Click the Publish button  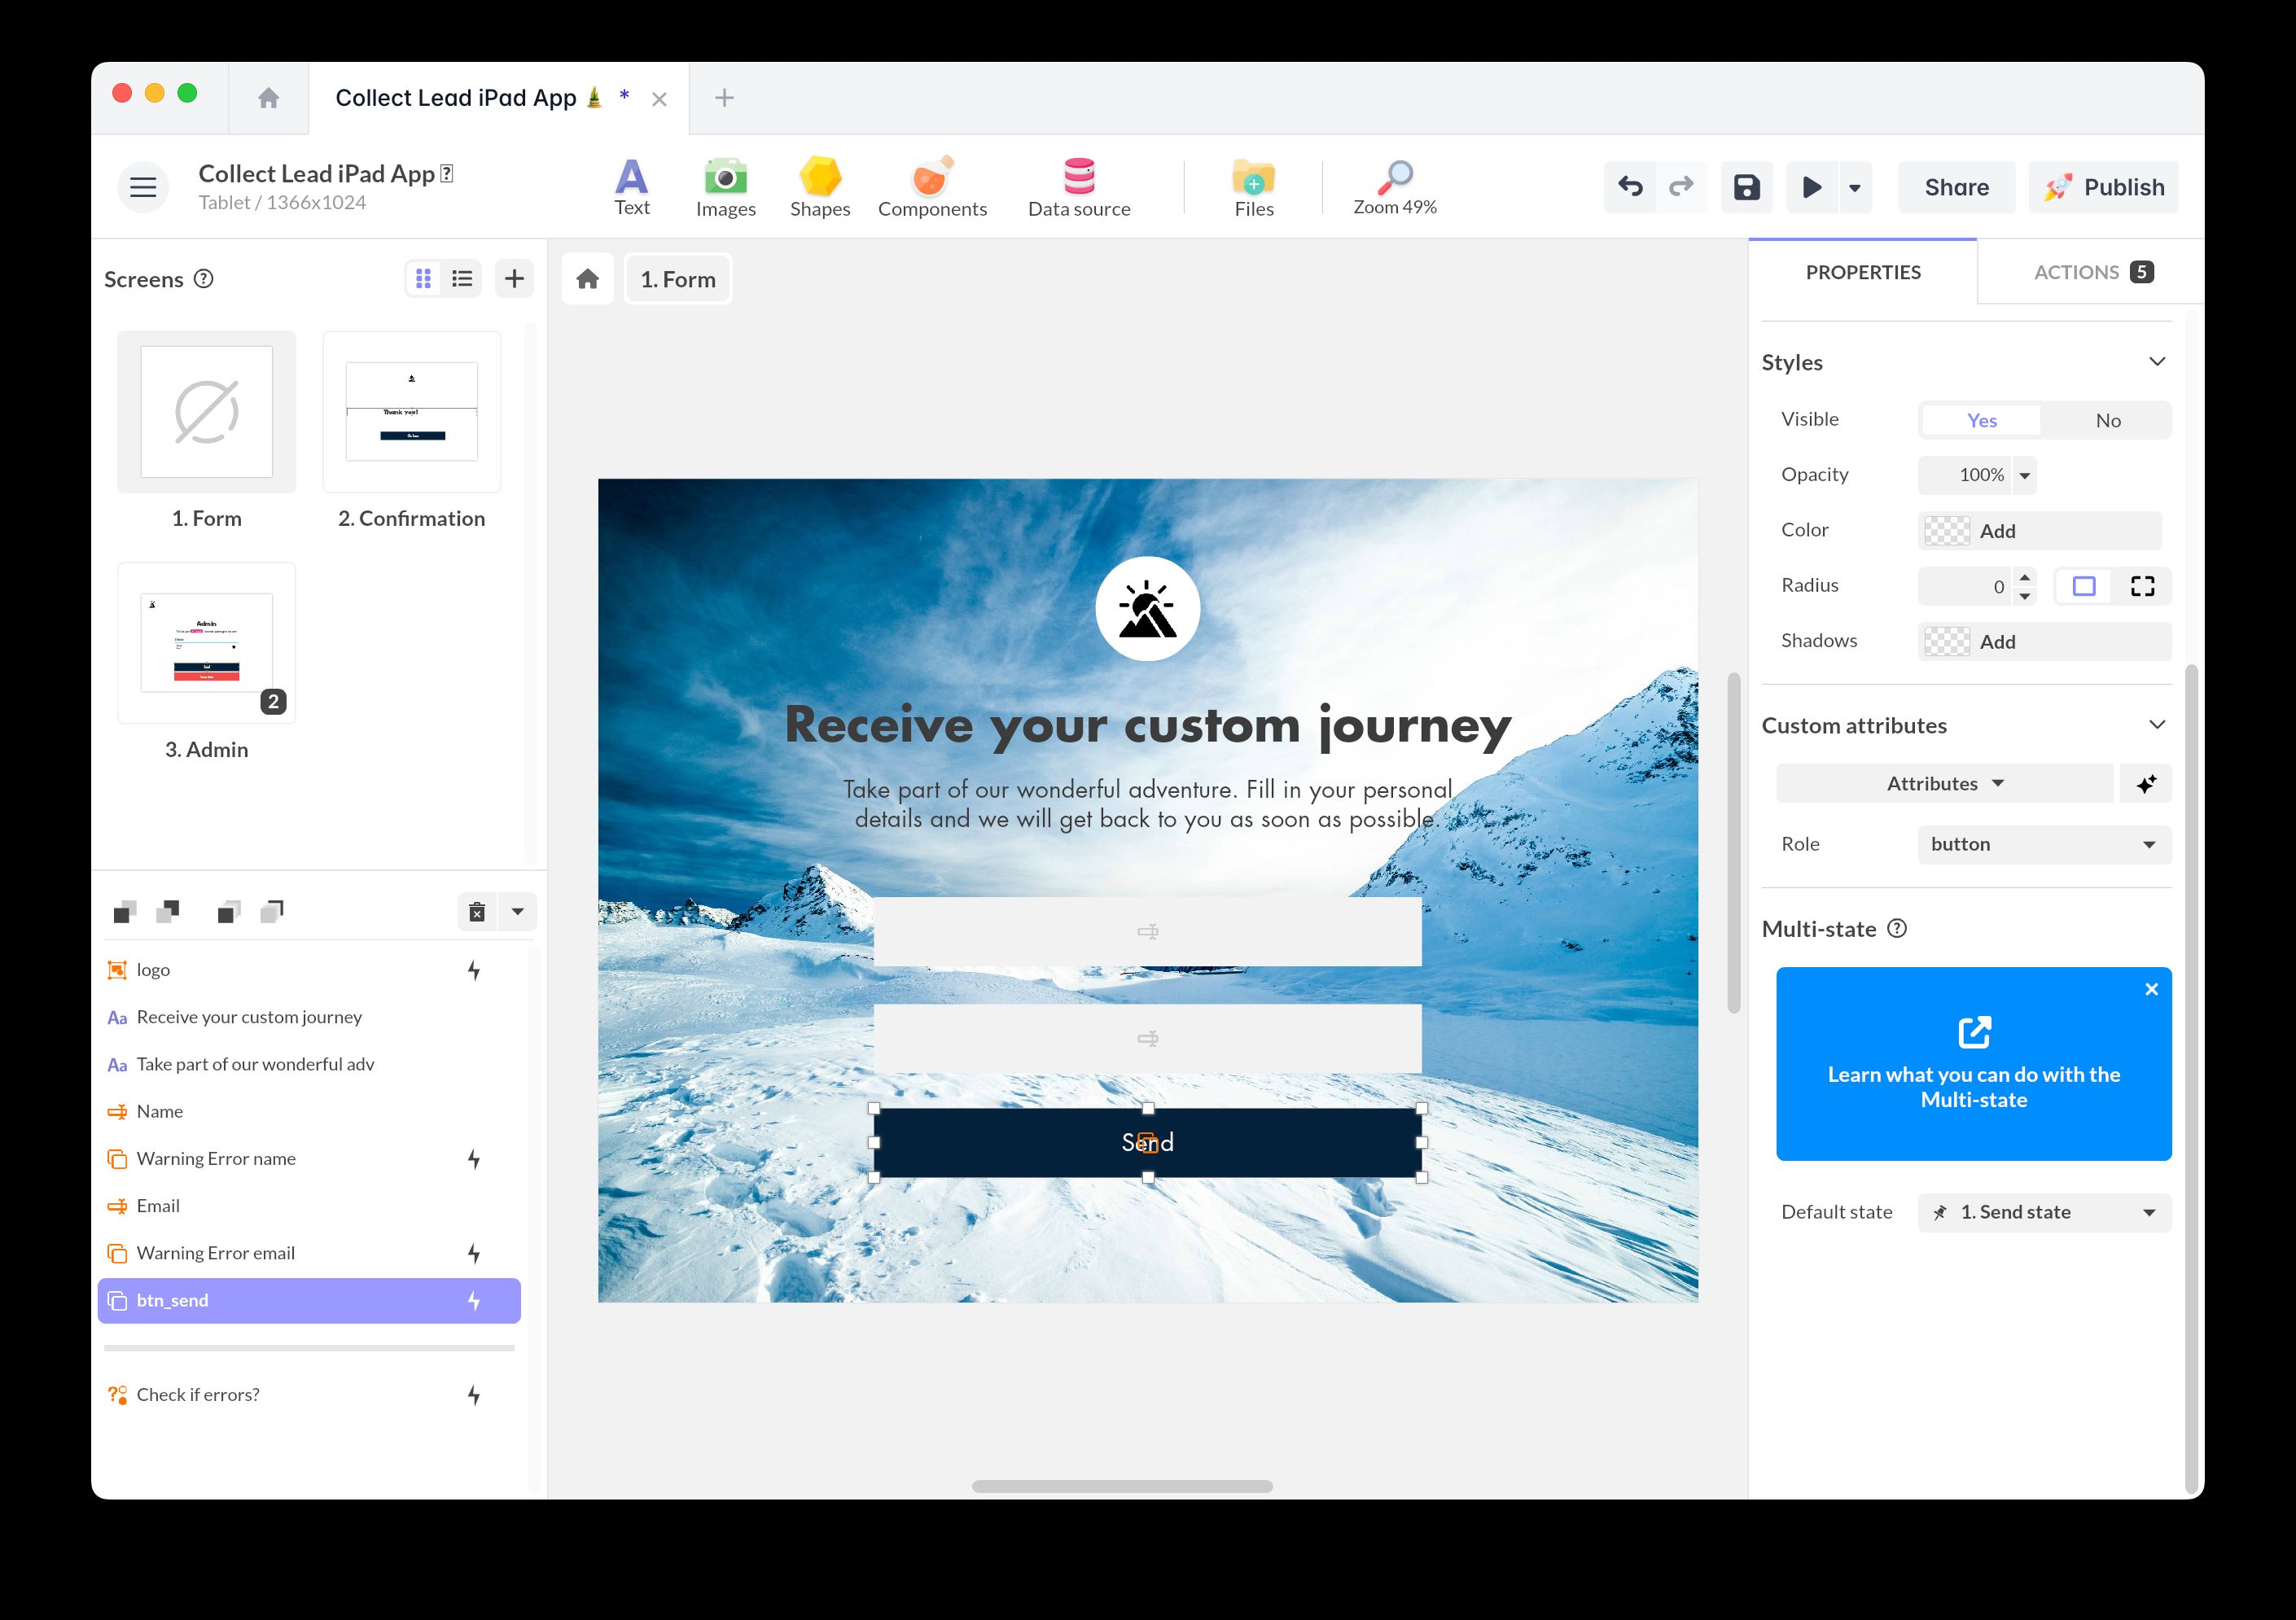(2103, 187)
